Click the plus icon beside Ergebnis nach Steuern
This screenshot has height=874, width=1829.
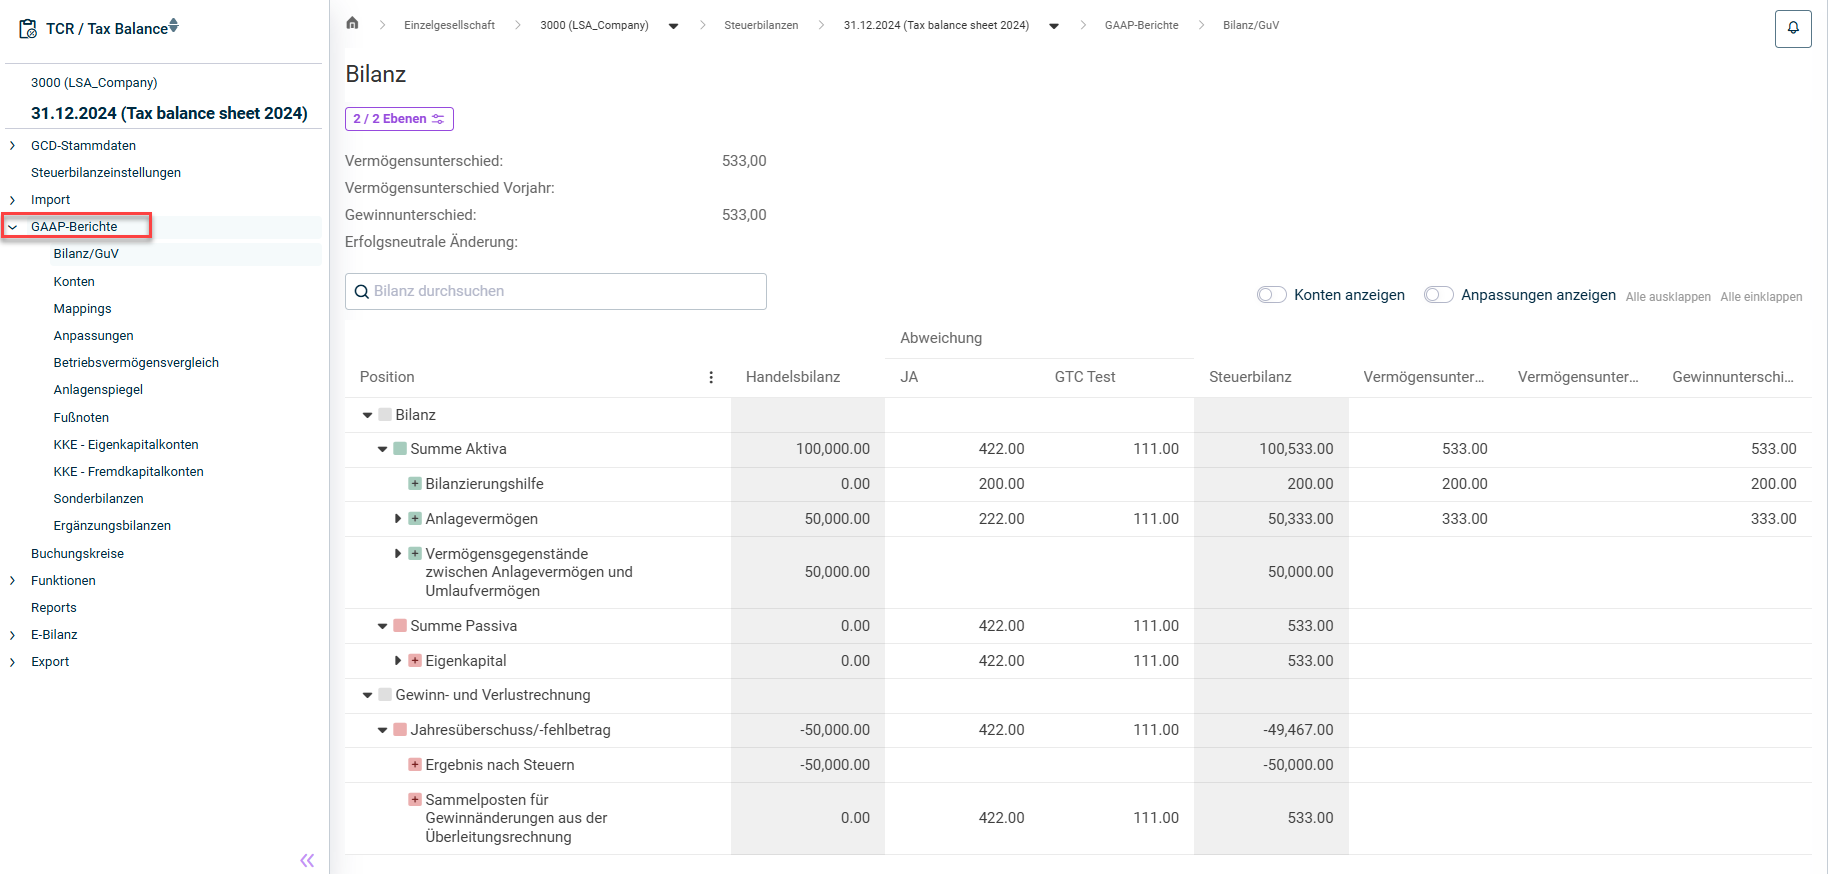click(414, 765)
